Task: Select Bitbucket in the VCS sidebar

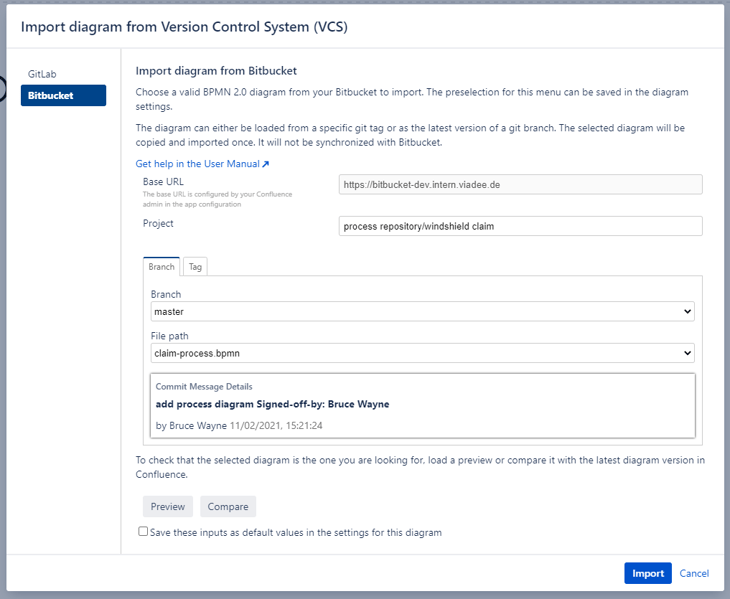Action: (x=63, y=95)
